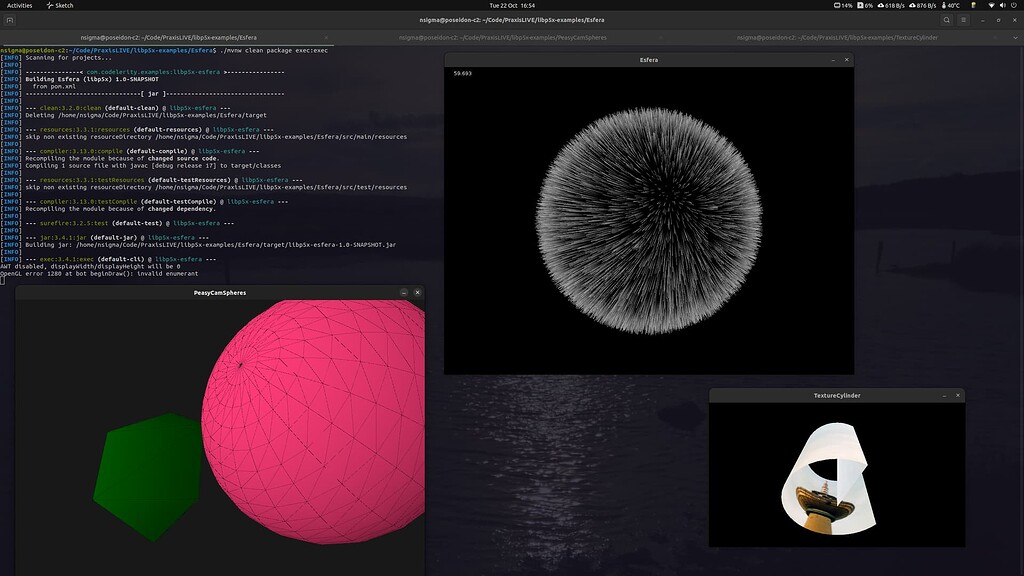Open the terminal hamburger menu
The width and height of the screenshot is (1024, 576).
coord(961,19)
